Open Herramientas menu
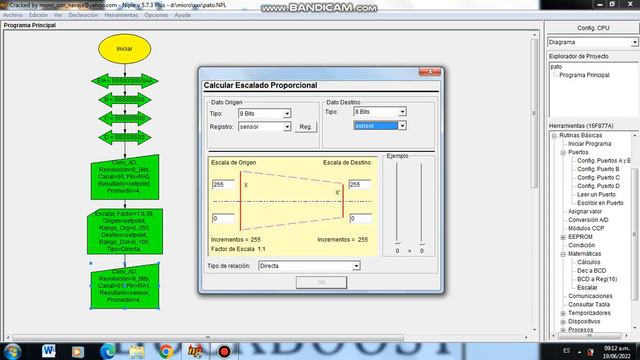Screen dimensions: 640x360 (x=121, y=15)
